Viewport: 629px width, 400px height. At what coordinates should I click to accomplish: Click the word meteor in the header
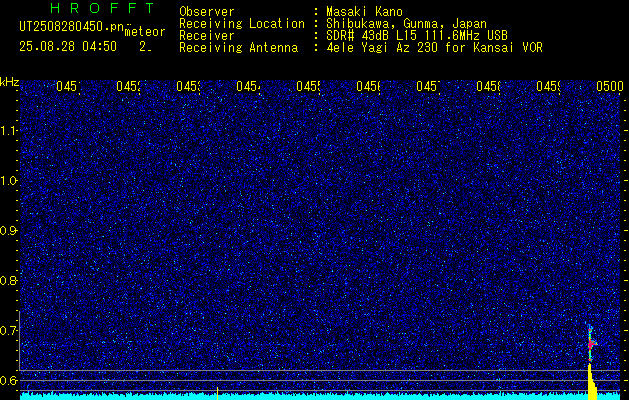click(x=145, y=32)
